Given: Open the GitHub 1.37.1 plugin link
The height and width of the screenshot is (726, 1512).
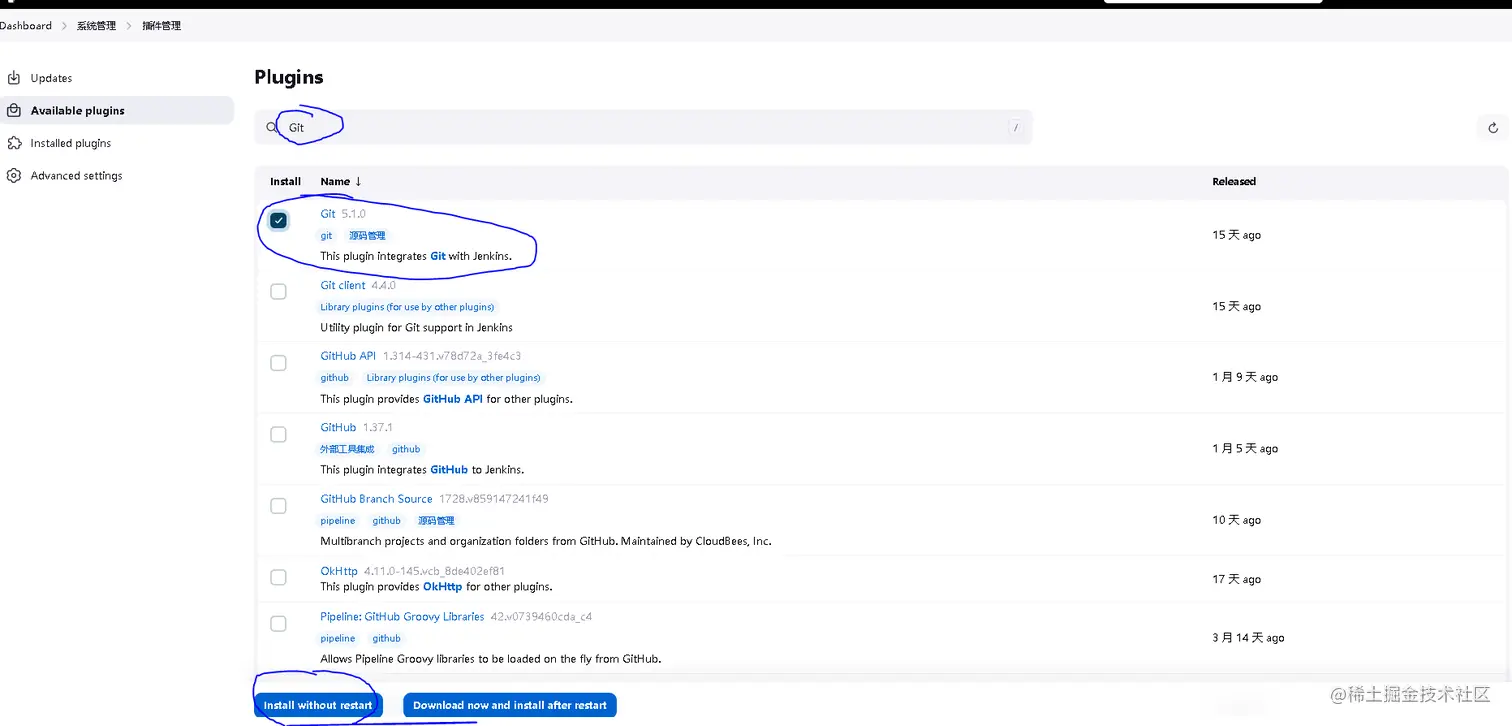Looking at the screenshot, I should 338,427.
